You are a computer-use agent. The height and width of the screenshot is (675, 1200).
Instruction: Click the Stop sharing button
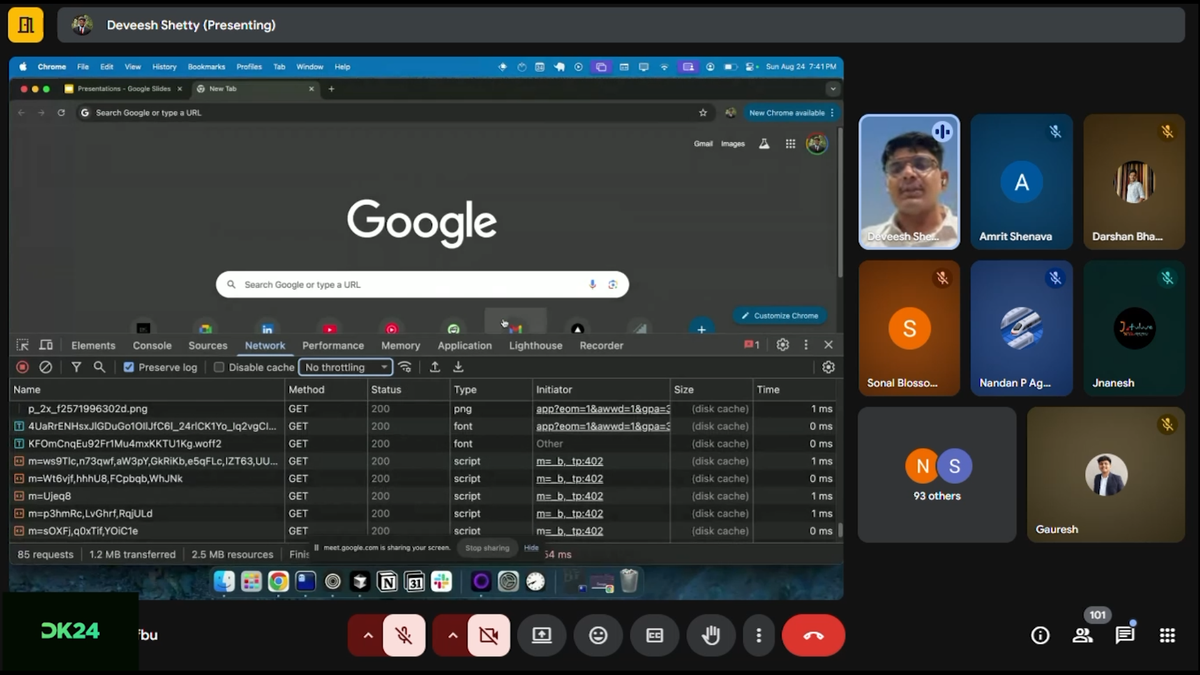pyautogui.click(x=487, y=548)
